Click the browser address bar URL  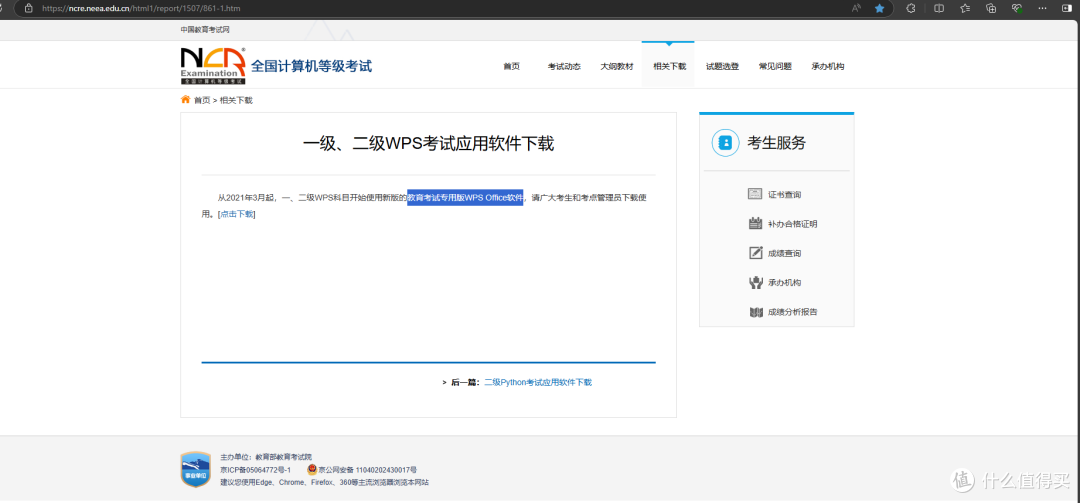141,9
